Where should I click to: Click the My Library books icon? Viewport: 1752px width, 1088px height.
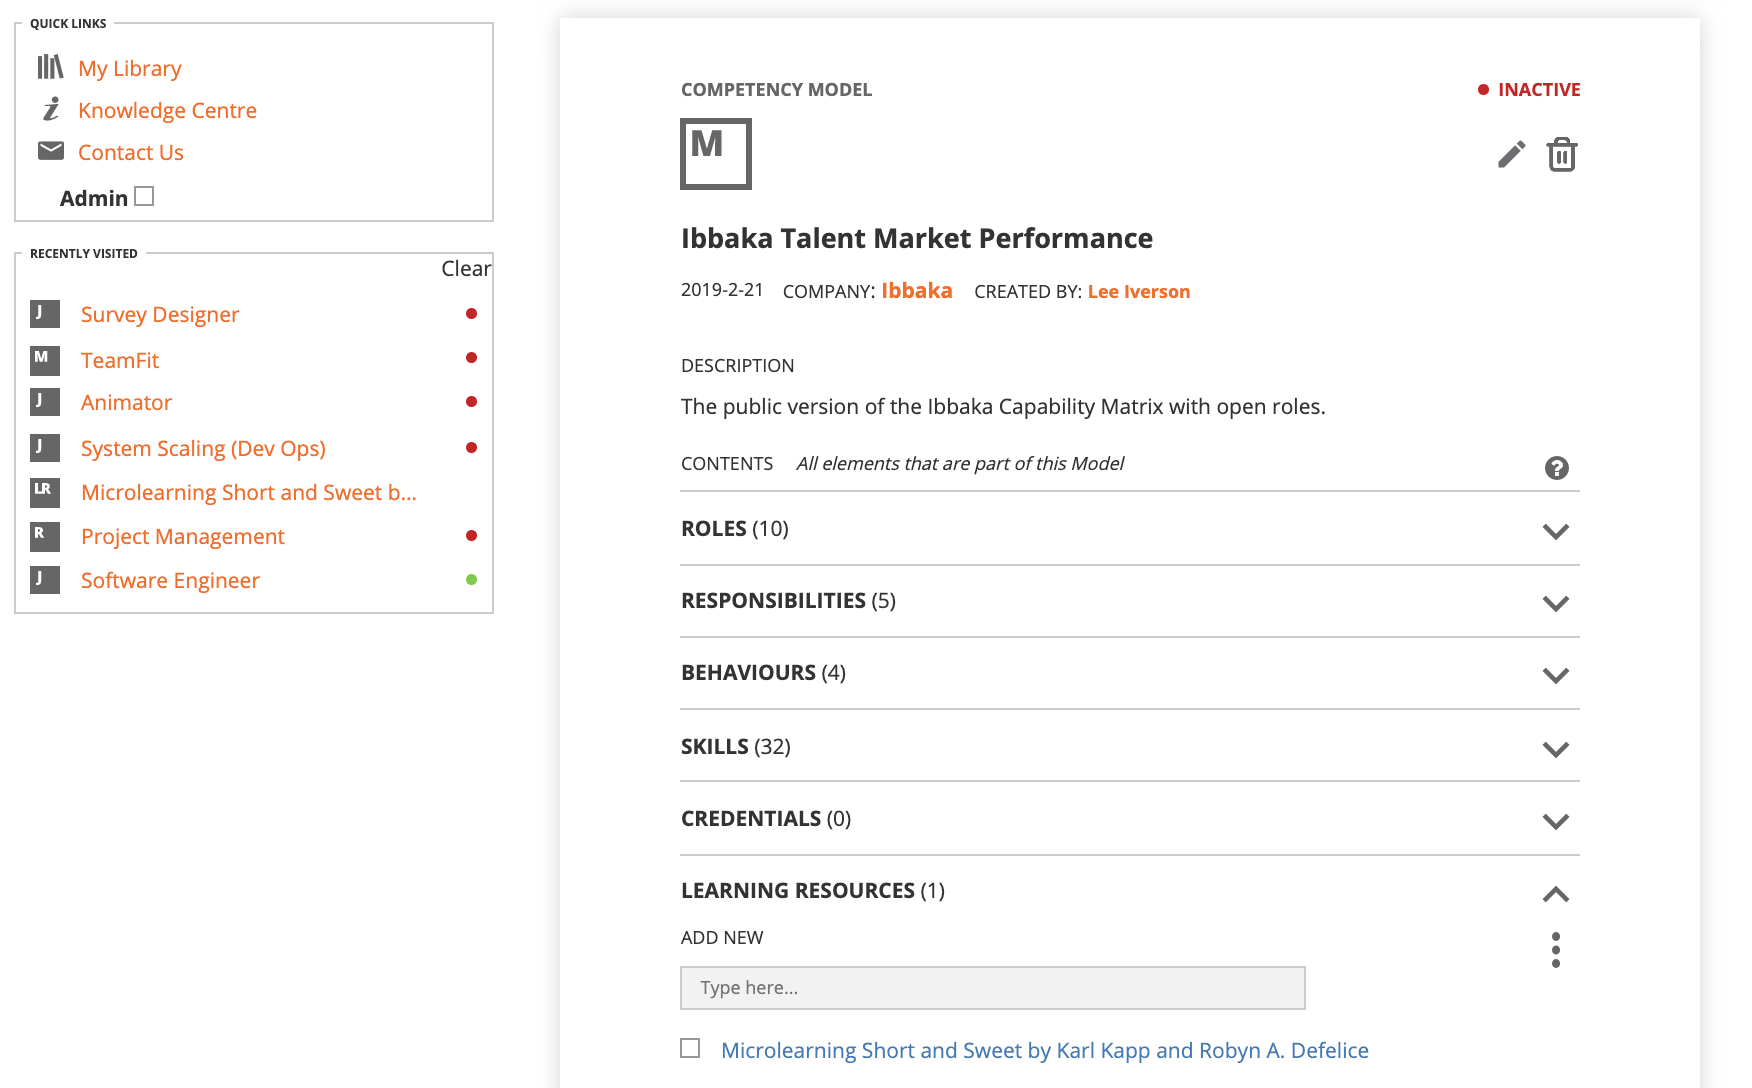coord(51,66)
